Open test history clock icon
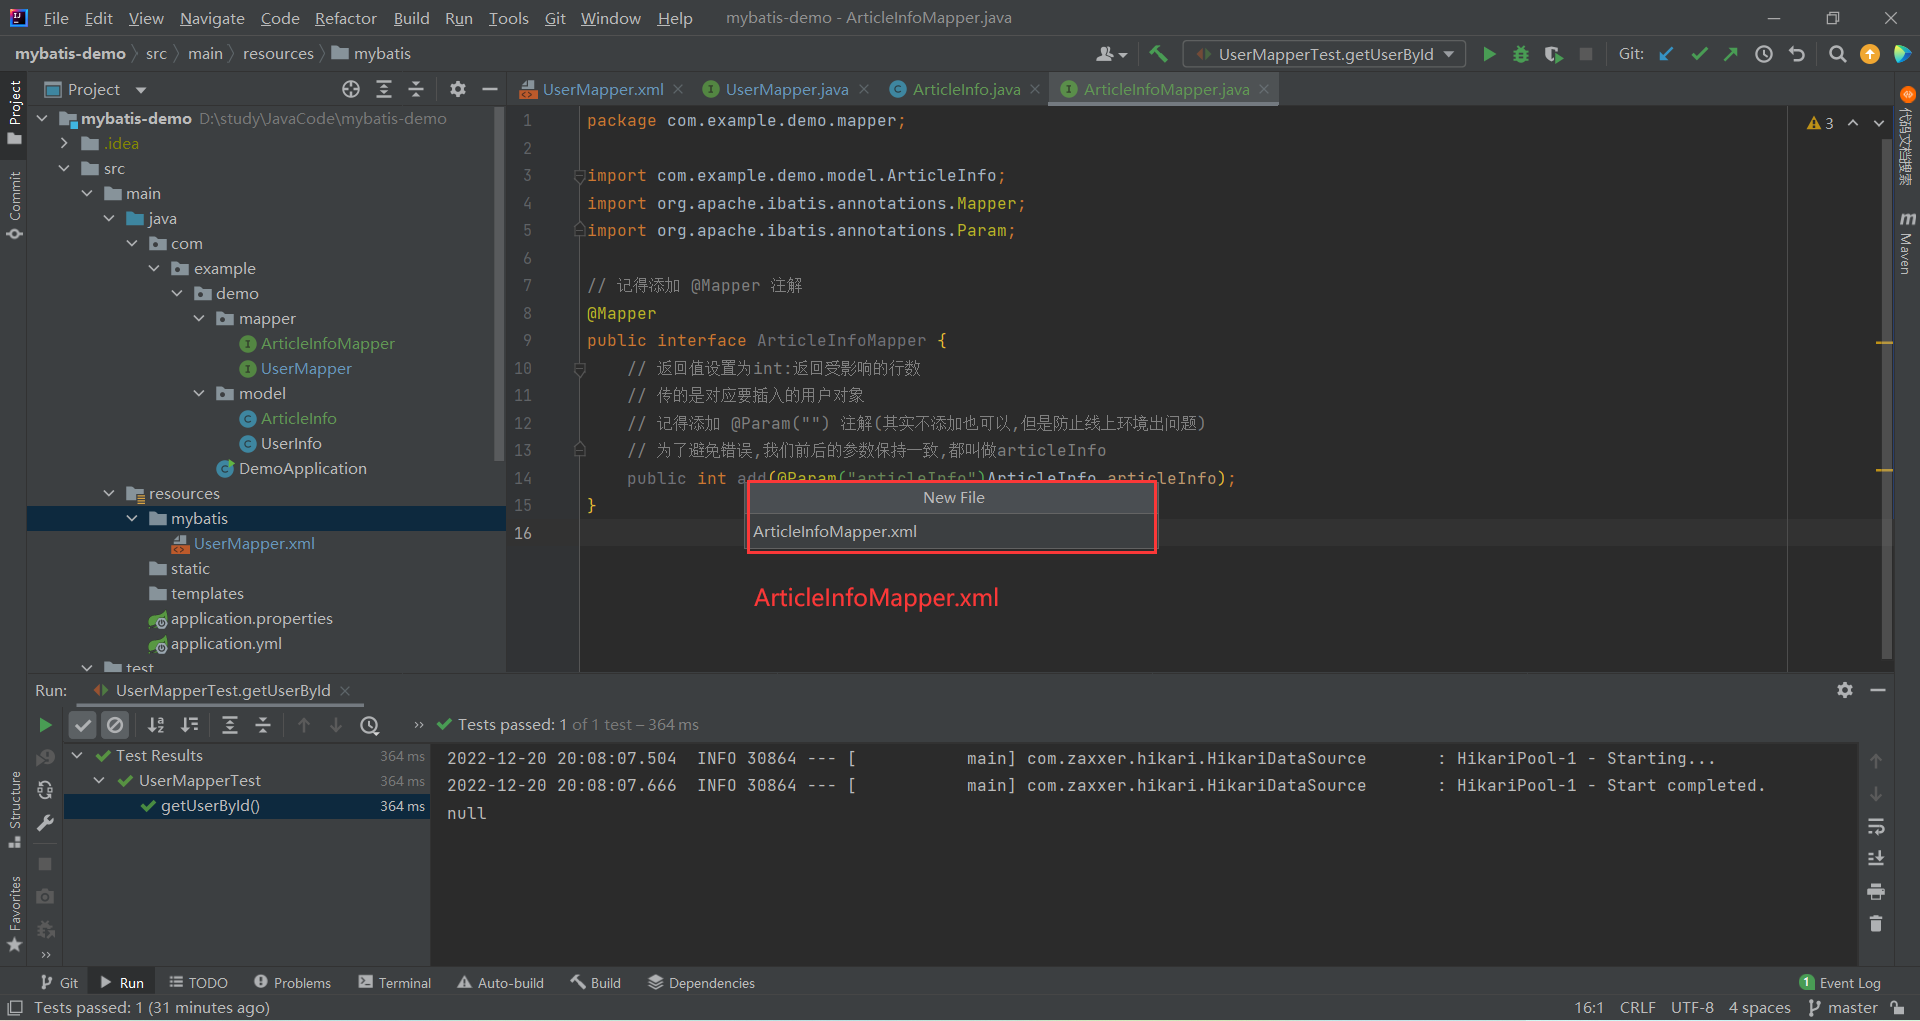The image size is (1920, 1021). (370, 725)
